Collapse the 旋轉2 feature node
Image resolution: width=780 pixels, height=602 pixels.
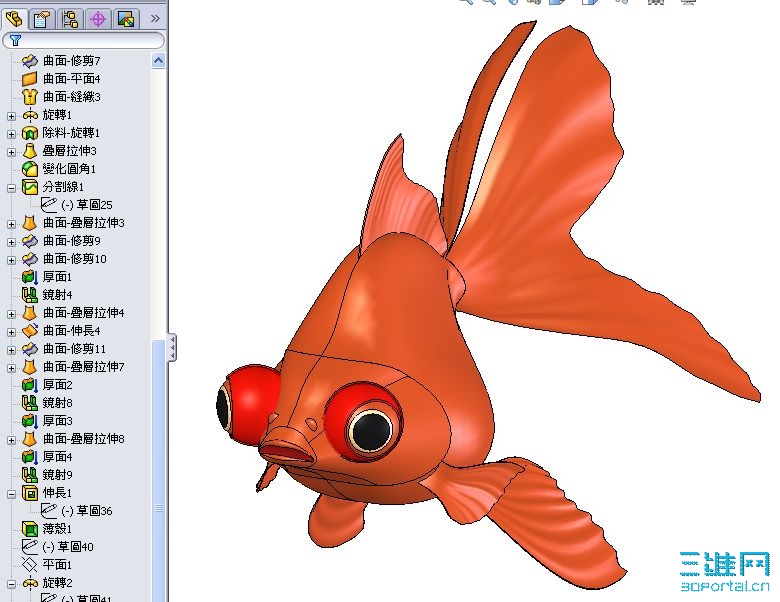click(11, 584)
